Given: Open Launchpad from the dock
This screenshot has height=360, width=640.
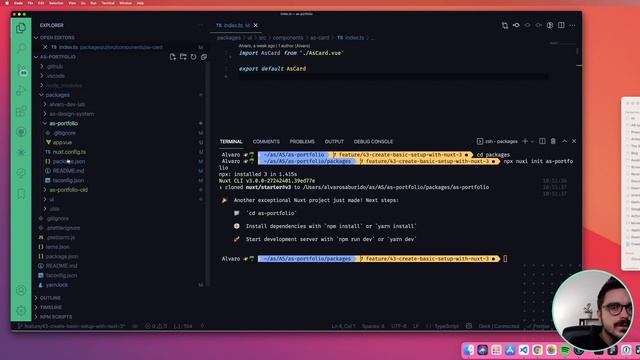Looking at the screenshot, I should 496,350.
